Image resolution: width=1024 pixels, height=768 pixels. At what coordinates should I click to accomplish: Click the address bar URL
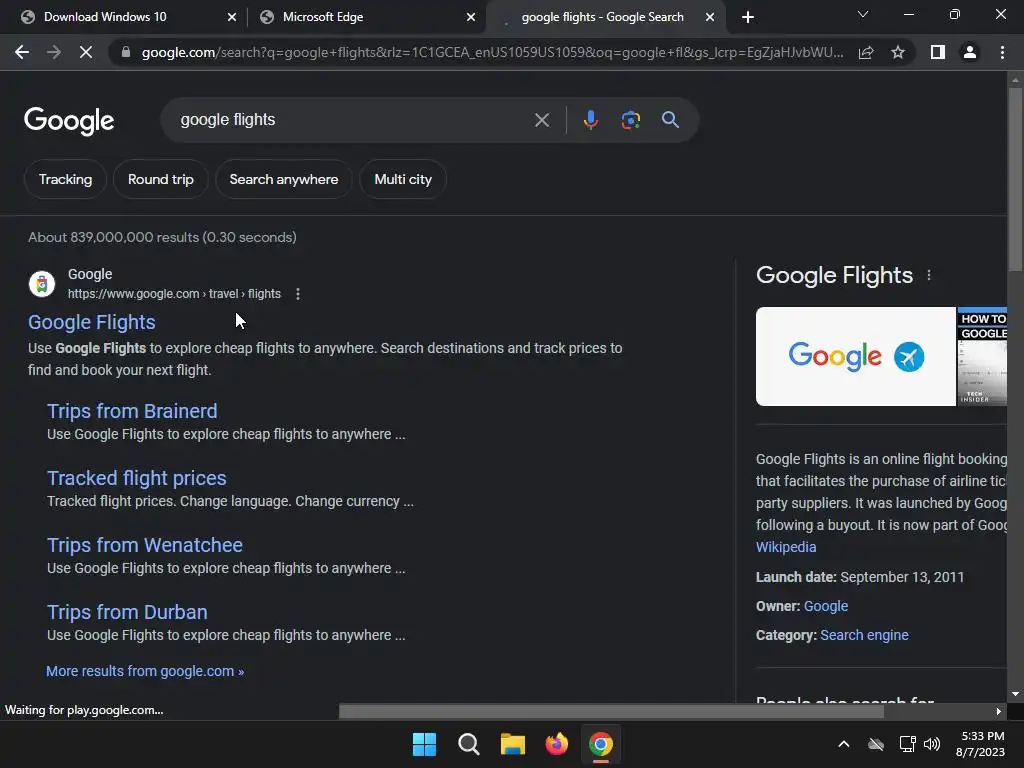(492, 52)
